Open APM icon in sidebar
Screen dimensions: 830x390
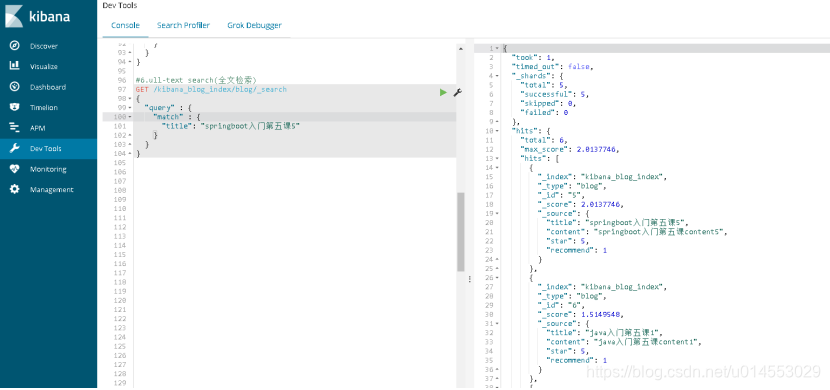(15, 128)
